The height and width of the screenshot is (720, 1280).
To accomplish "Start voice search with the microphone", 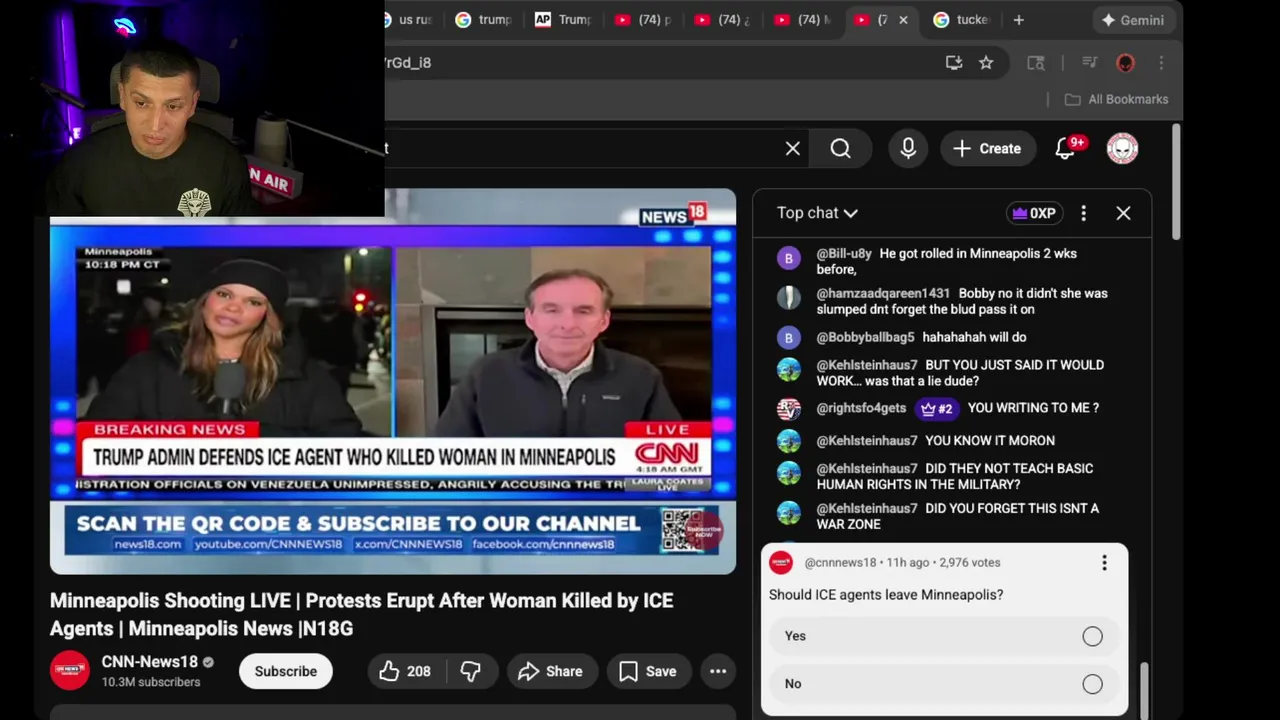I will [x=908, y=149].
